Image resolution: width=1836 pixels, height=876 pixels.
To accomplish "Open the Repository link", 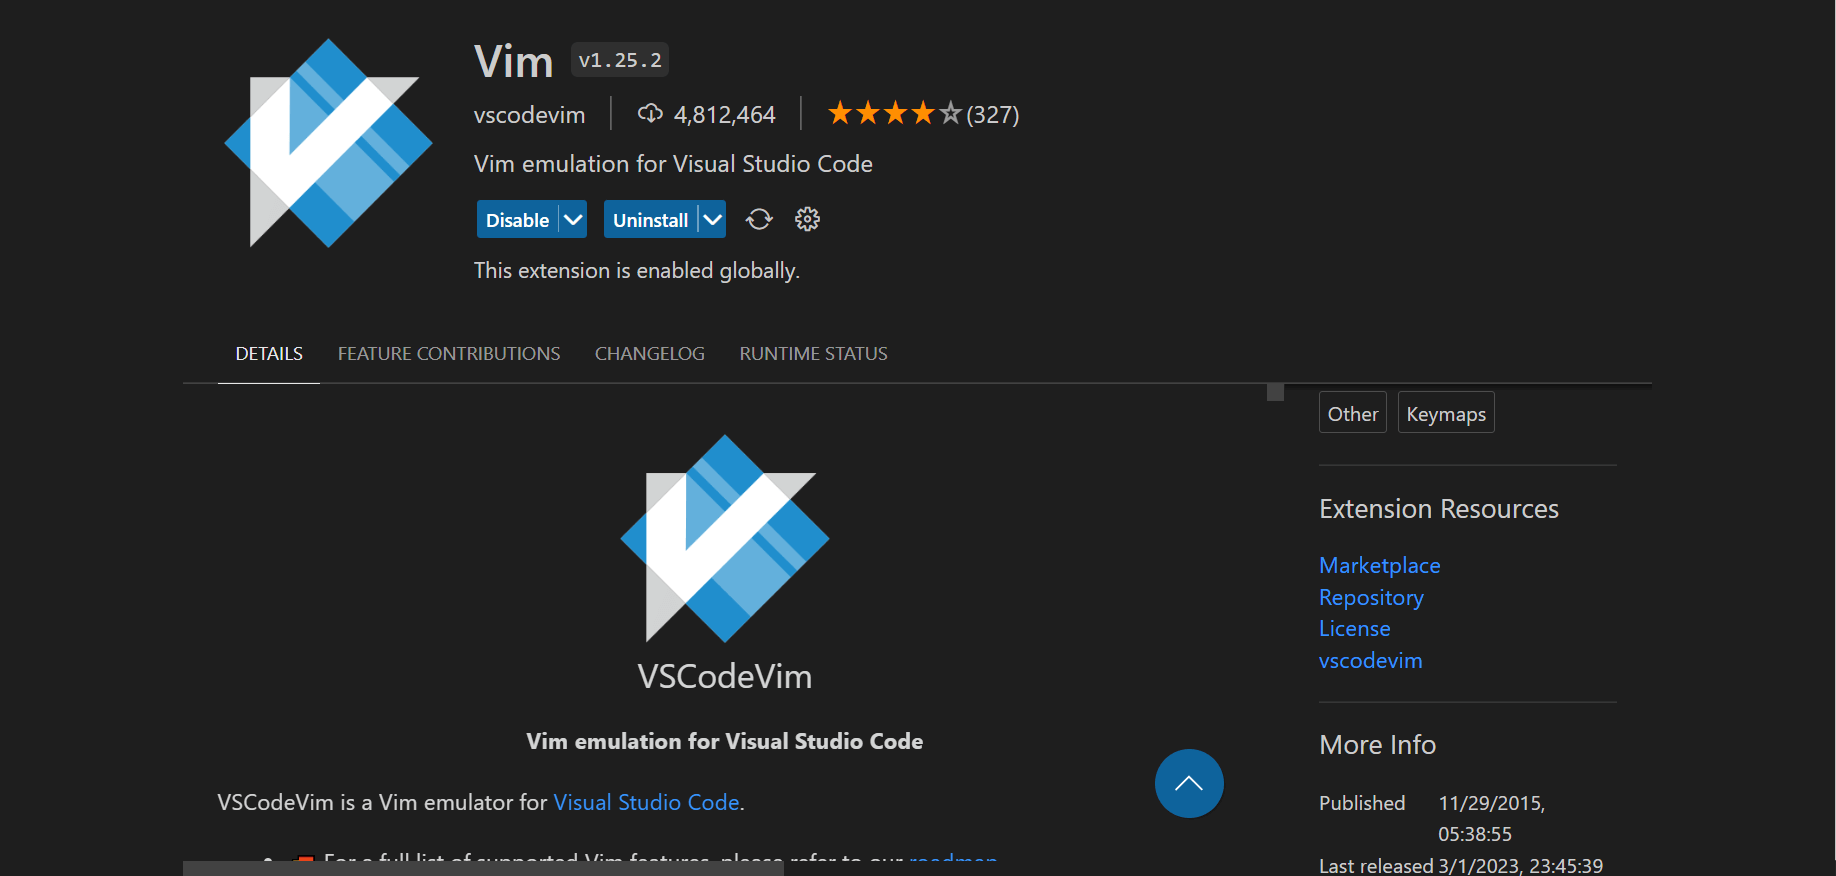I will (1371, 598).
